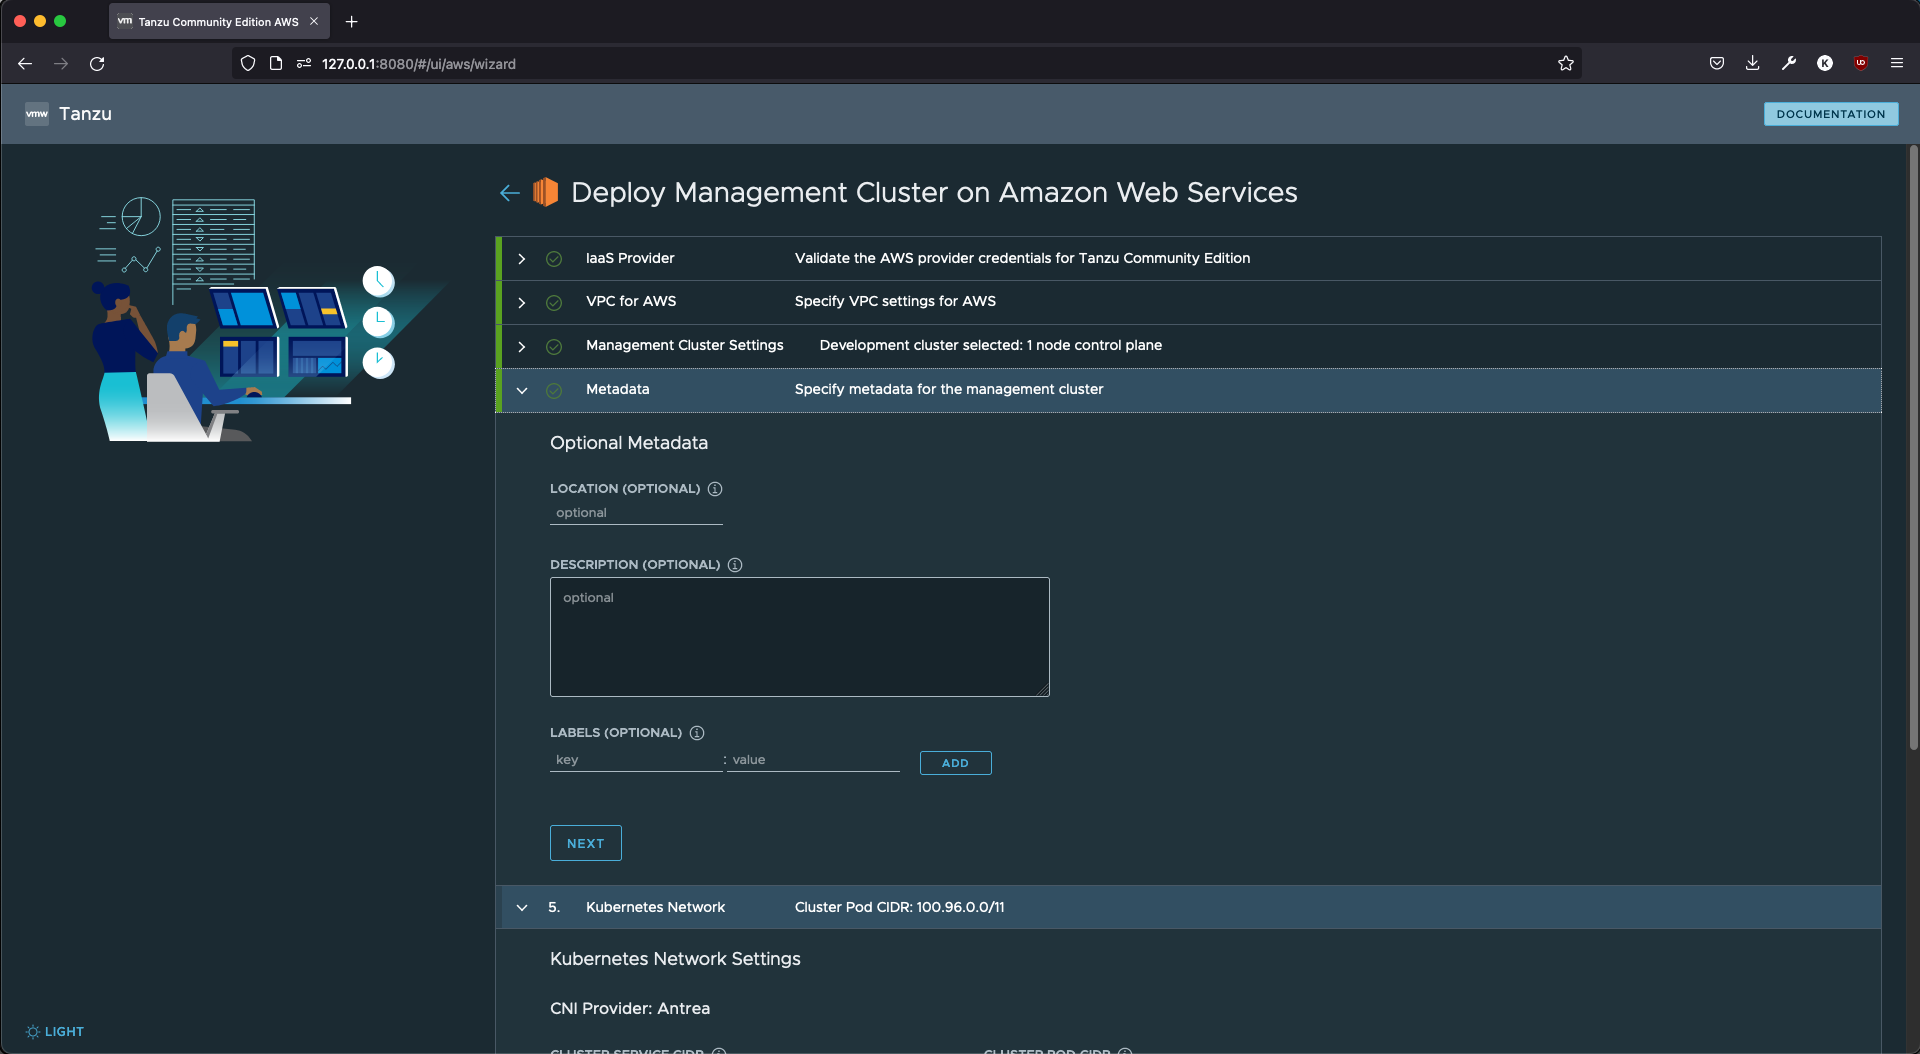The height and width of the screenshot is (1054, 1920).
Task: Bookmark this page with the star
Action: click(1566, 63)
